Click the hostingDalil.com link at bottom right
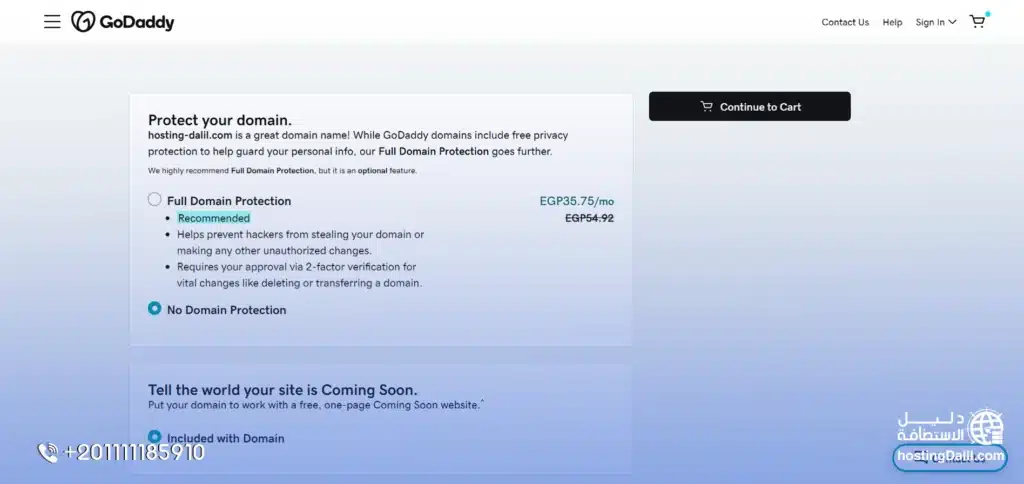This screenshot has width=1024, height=484. (949, 456)
